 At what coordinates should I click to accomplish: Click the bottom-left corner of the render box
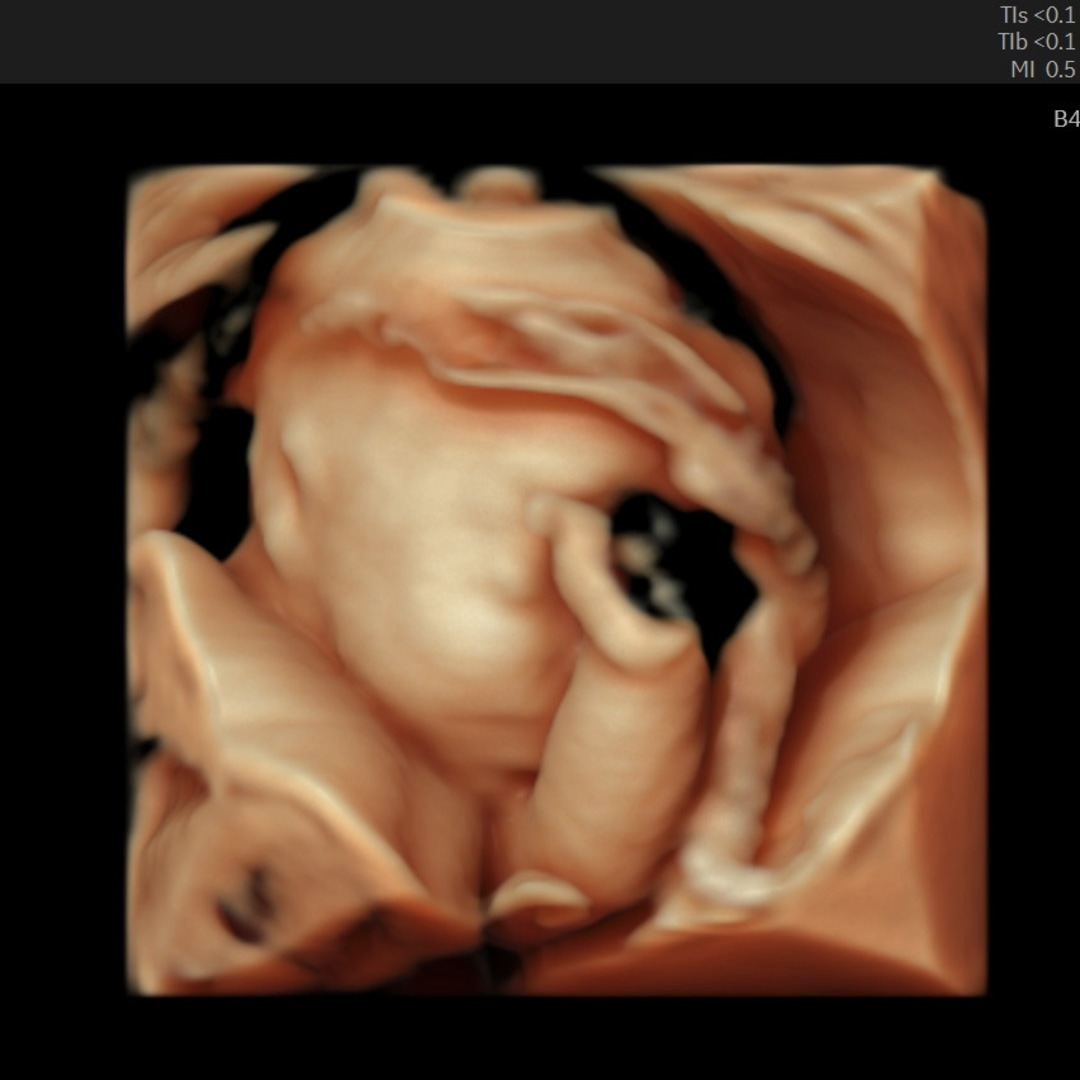tap(134, 988)
